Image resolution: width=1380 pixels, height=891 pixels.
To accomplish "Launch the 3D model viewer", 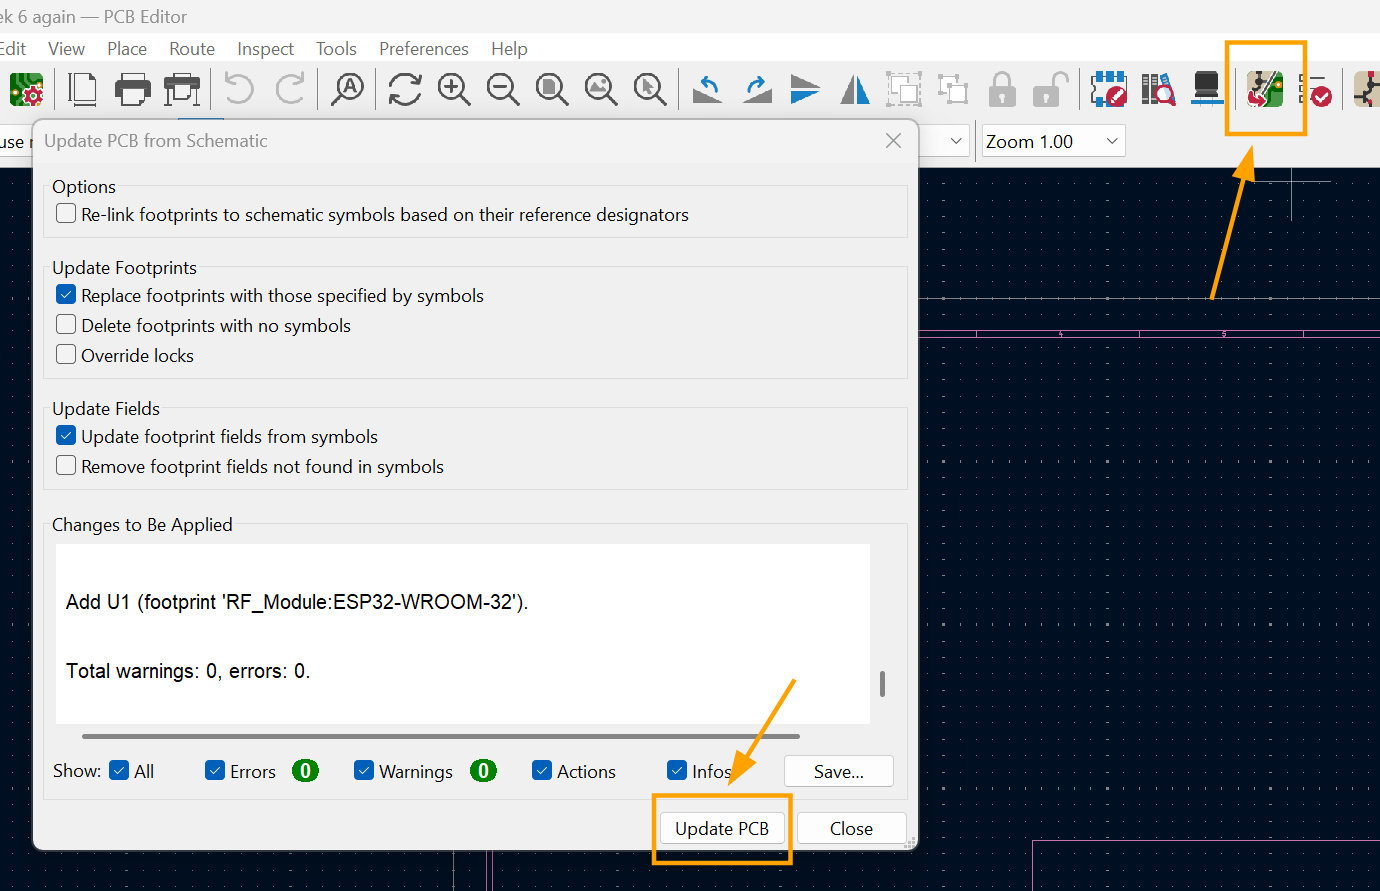I will [x=1205, y=89].
